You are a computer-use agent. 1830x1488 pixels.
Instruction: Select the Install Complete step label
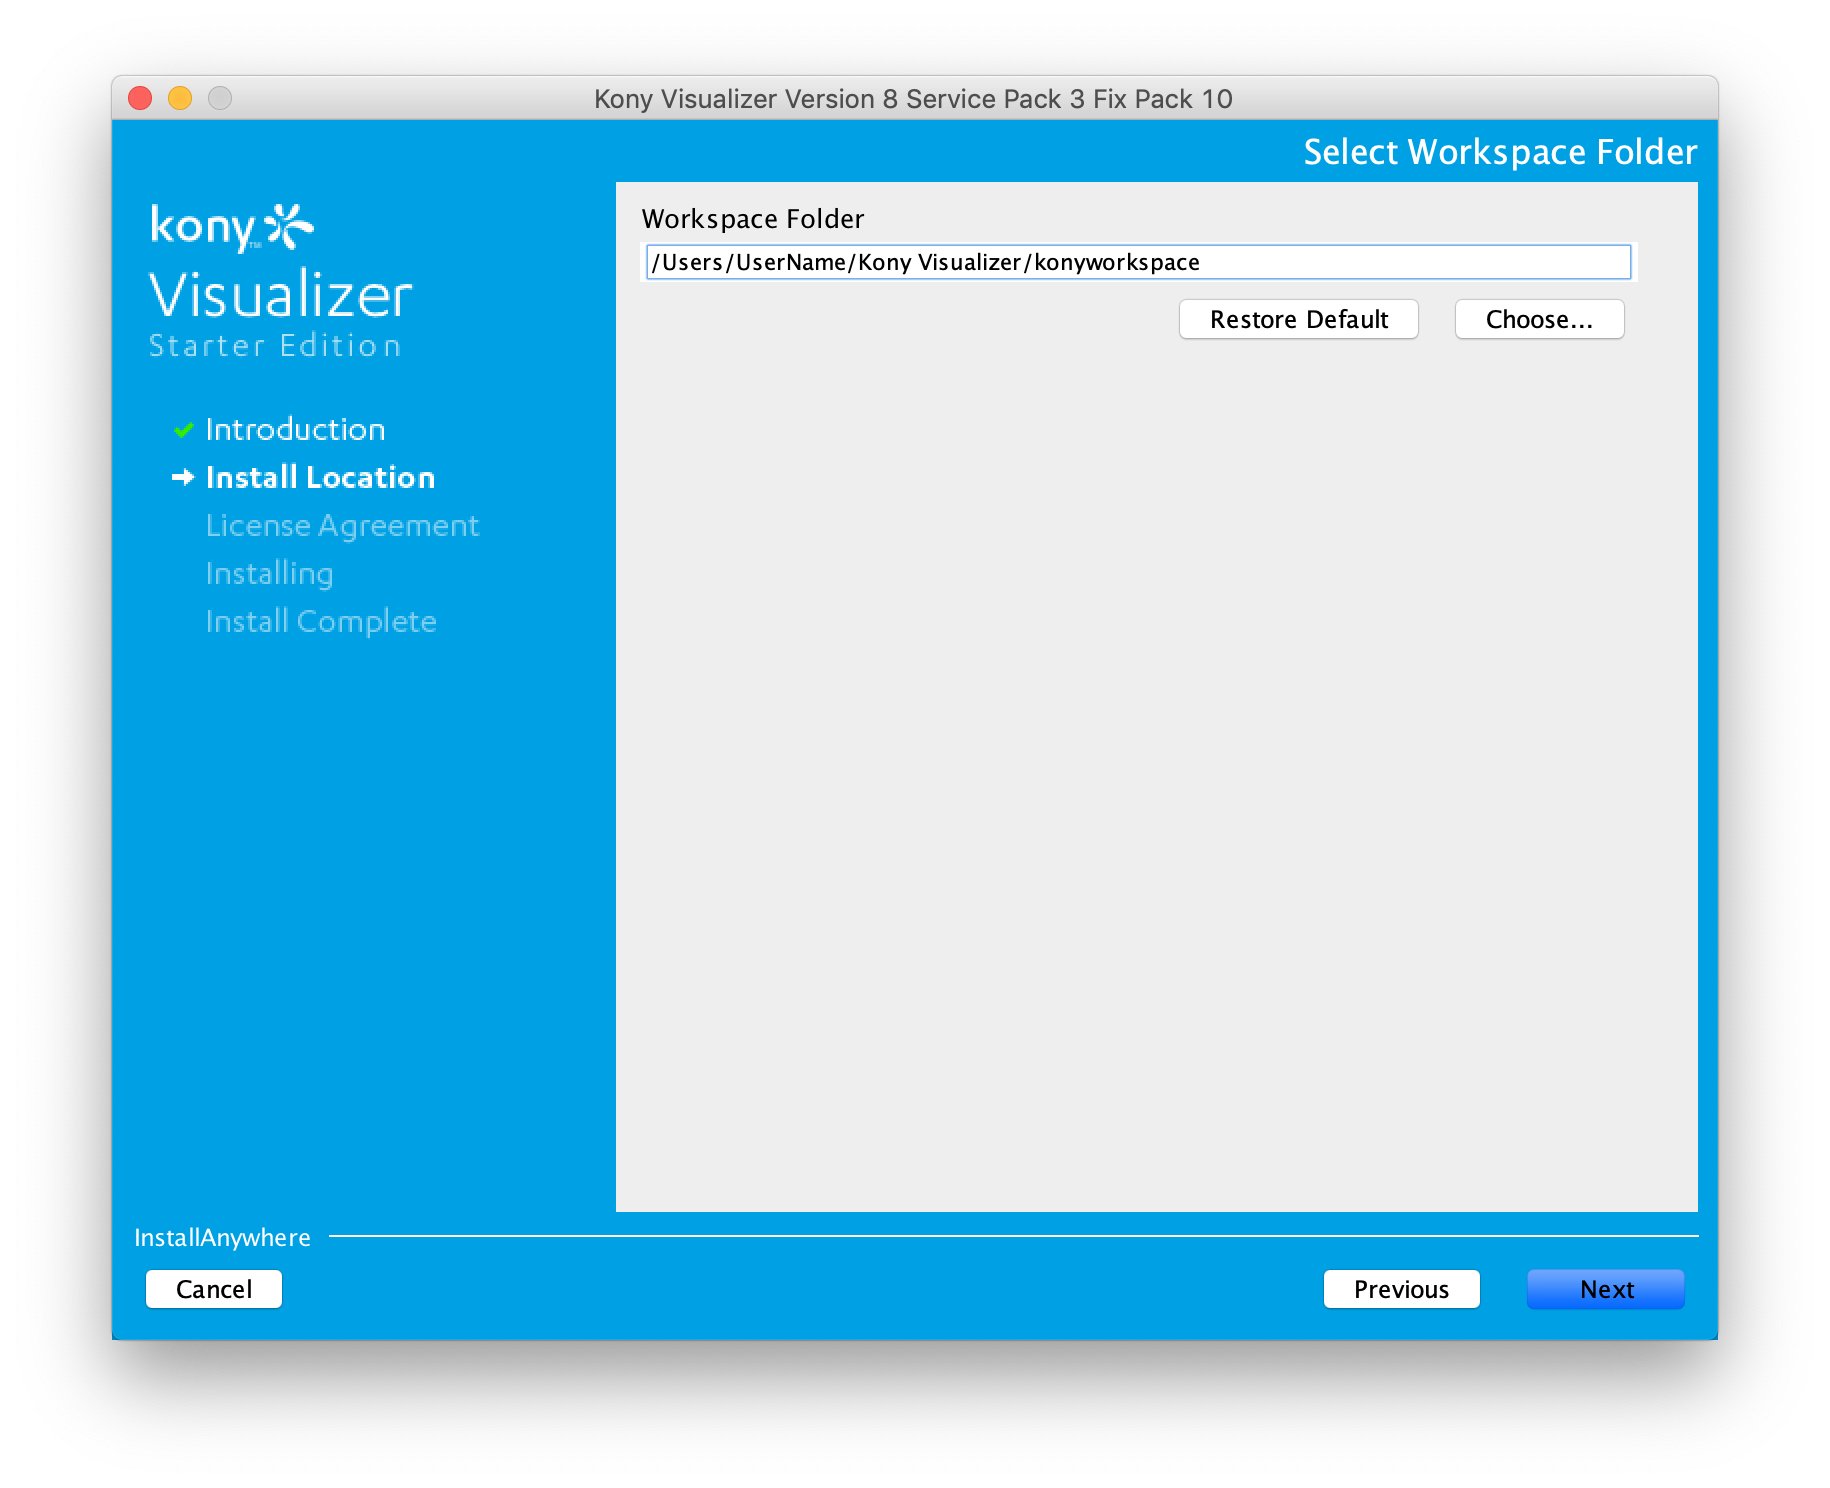(x=321, y=622)
